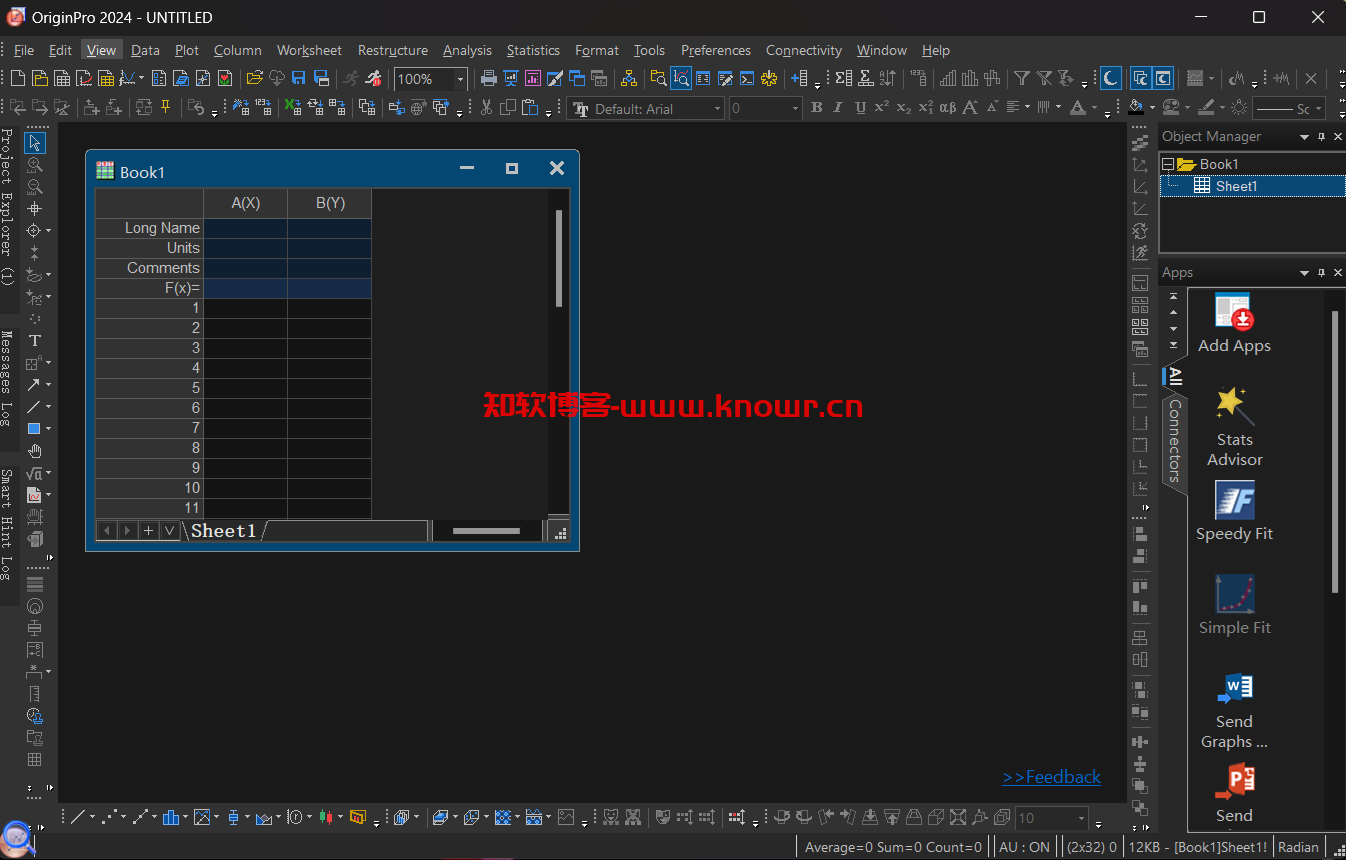1346x860 pixels.
Task: Open the Send Graphs to Word app
Action: pyautogui.click(x=1234, y=711)
